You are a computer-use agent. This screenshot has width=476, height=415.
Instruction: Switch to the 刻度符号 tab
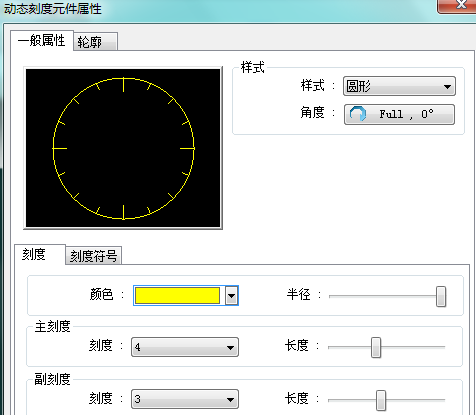tap(94, 256)
